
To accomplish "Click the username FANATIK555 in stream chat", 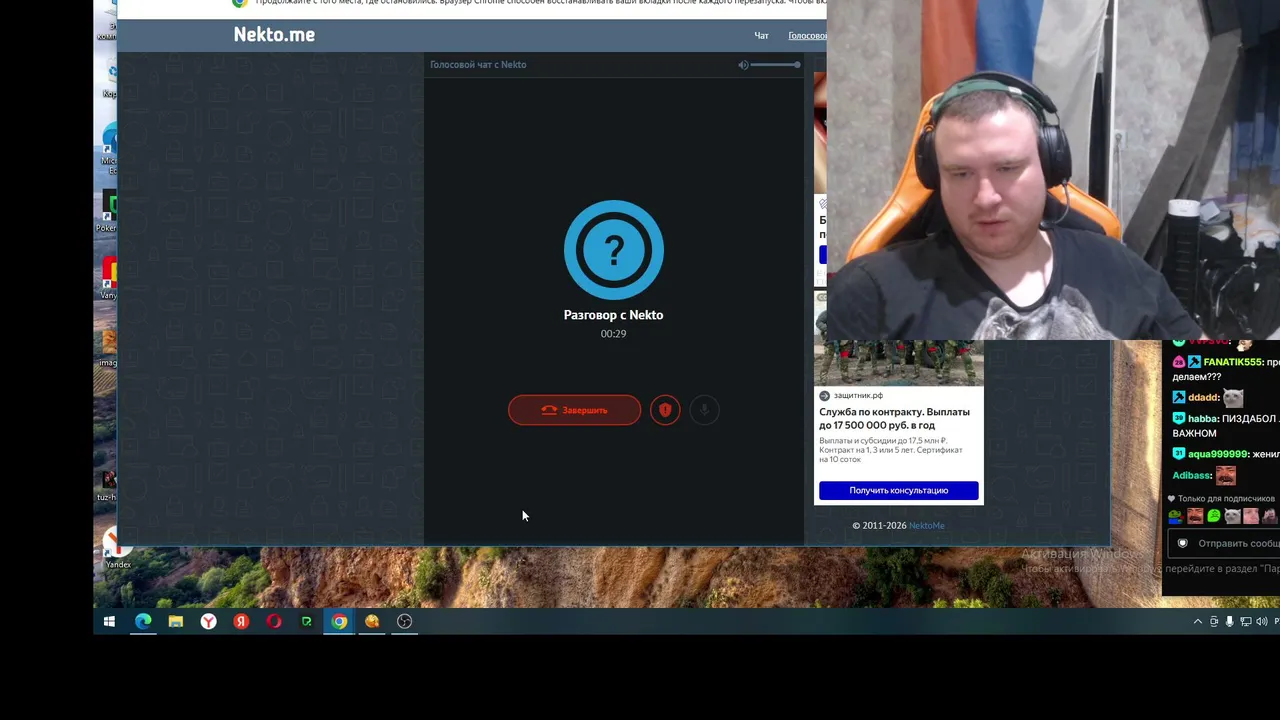I will pyautogui.click(x=1232, y=362).
